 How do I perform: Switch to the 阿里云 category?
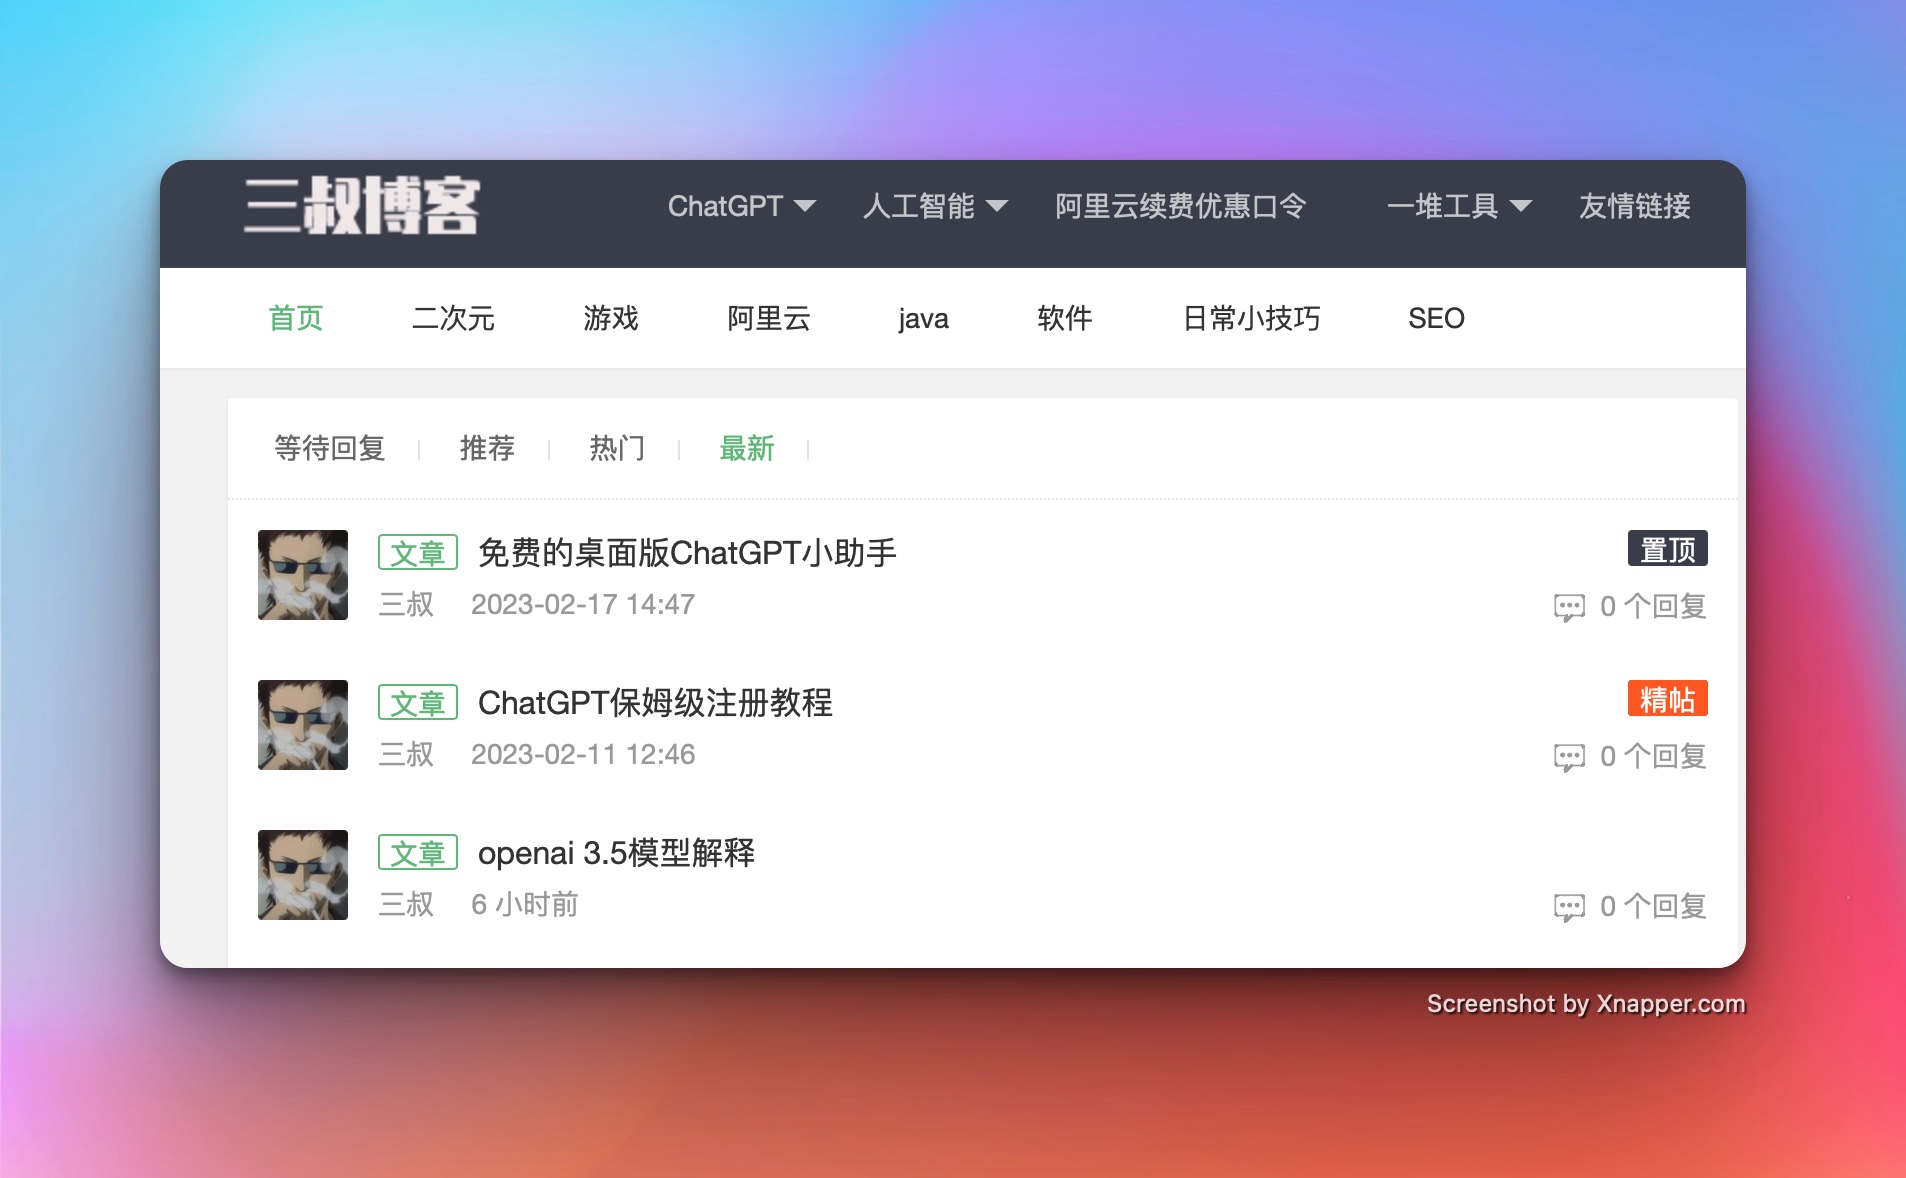(x=769, y=318)
